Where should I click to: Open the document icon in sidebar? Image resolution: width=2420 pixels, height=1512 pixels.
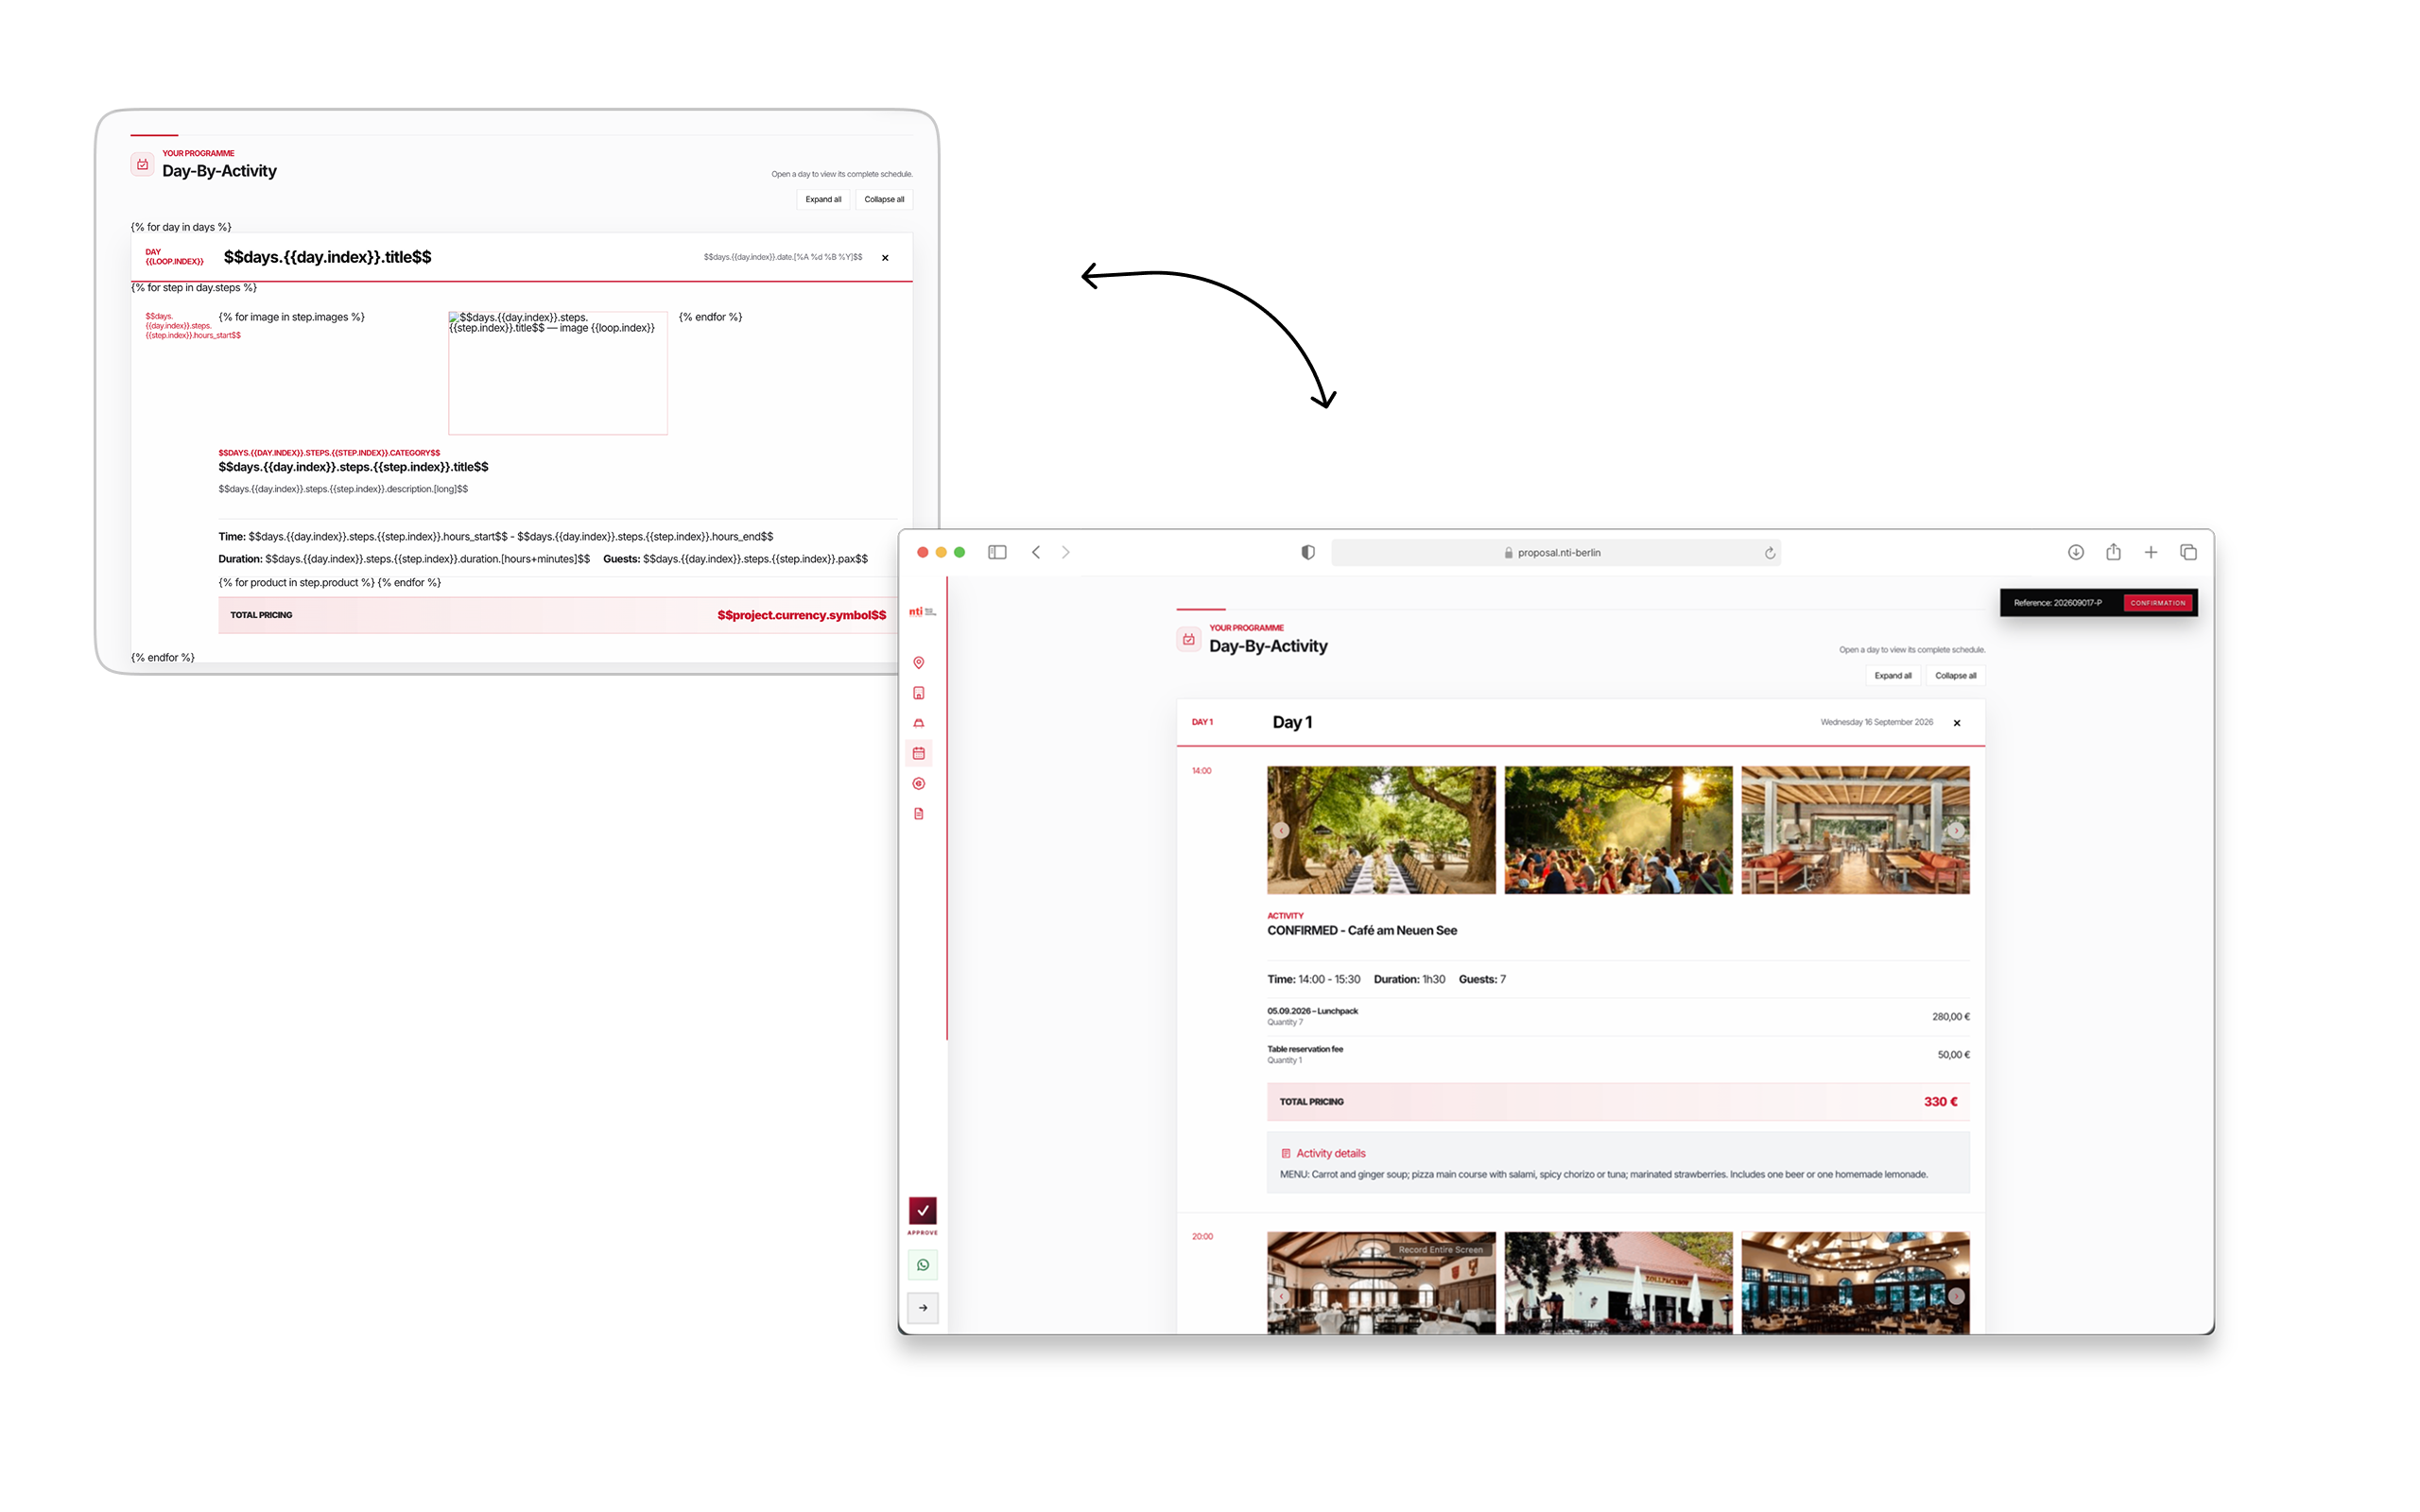(918, 813)
